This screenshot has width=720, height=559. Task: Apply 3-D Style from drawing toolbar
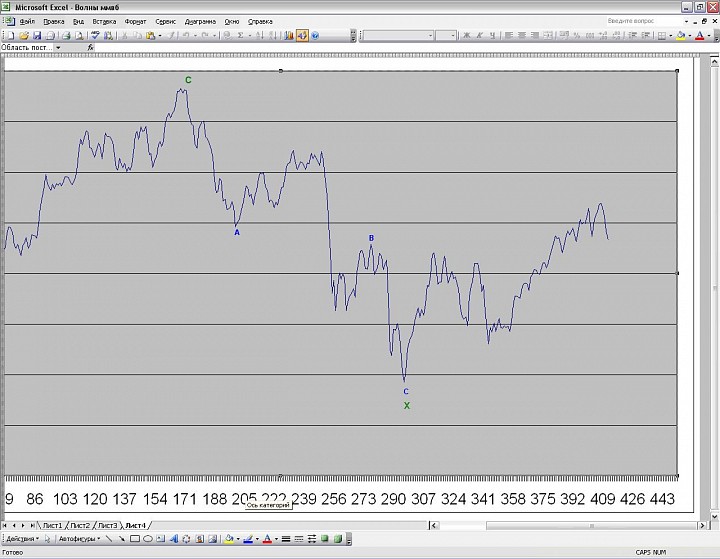click(338, 539)
